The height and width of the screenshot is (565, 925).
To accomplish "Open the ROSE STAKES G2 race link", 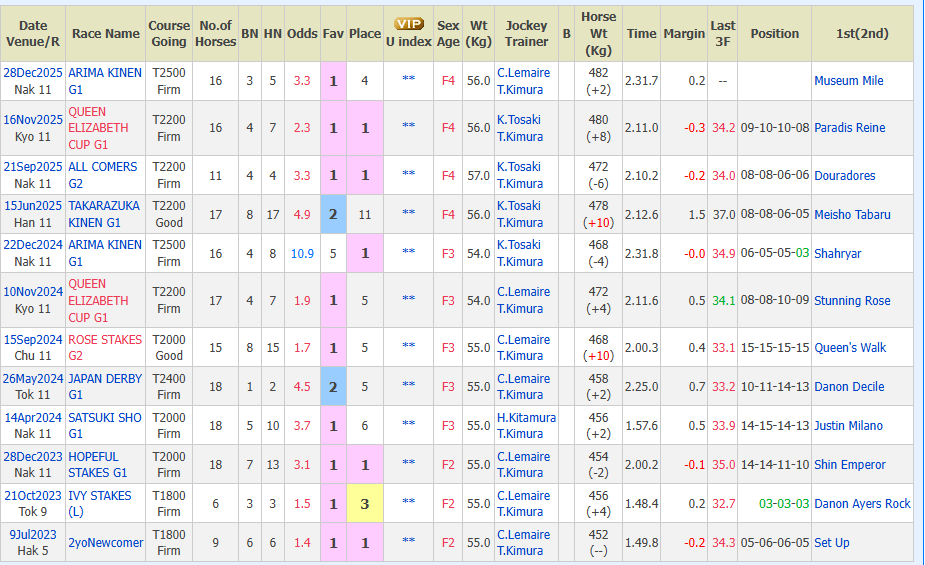I will coord(105,347).
